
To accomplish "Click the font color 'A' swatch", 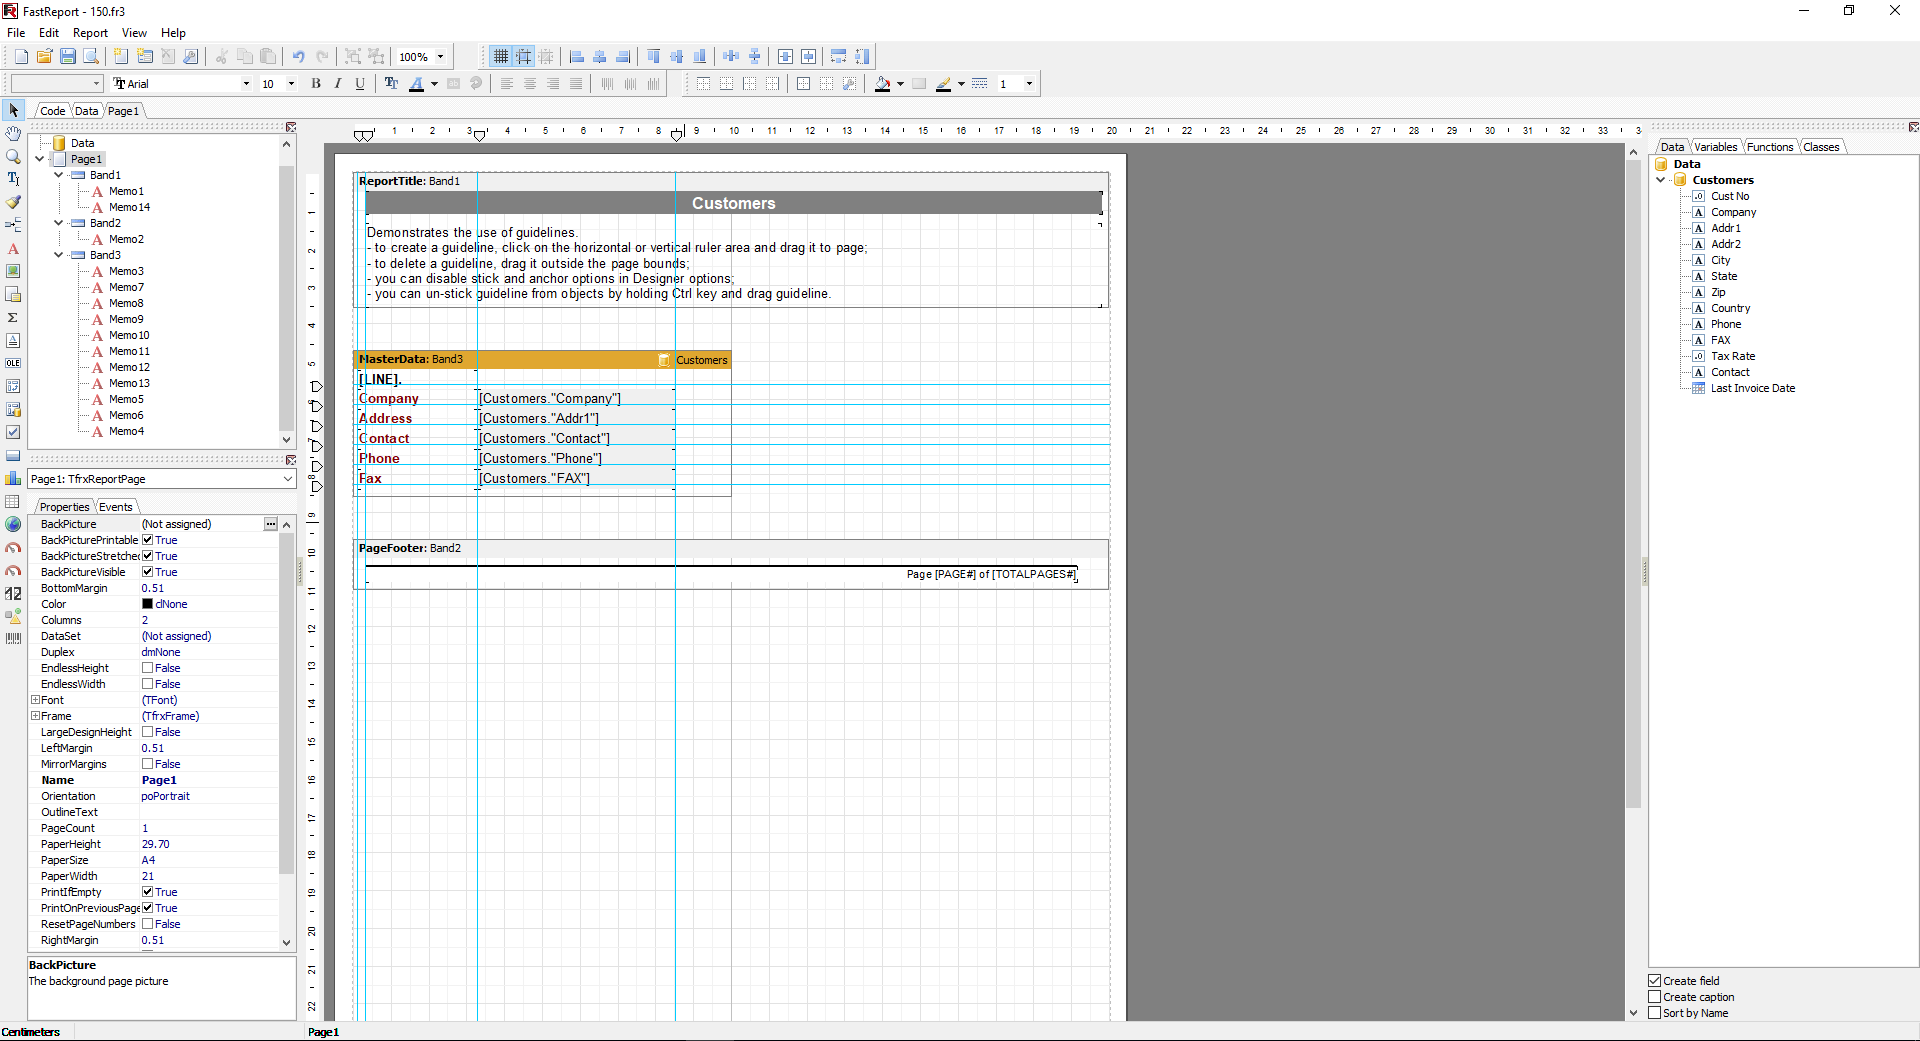I will (x=416, y=84).
